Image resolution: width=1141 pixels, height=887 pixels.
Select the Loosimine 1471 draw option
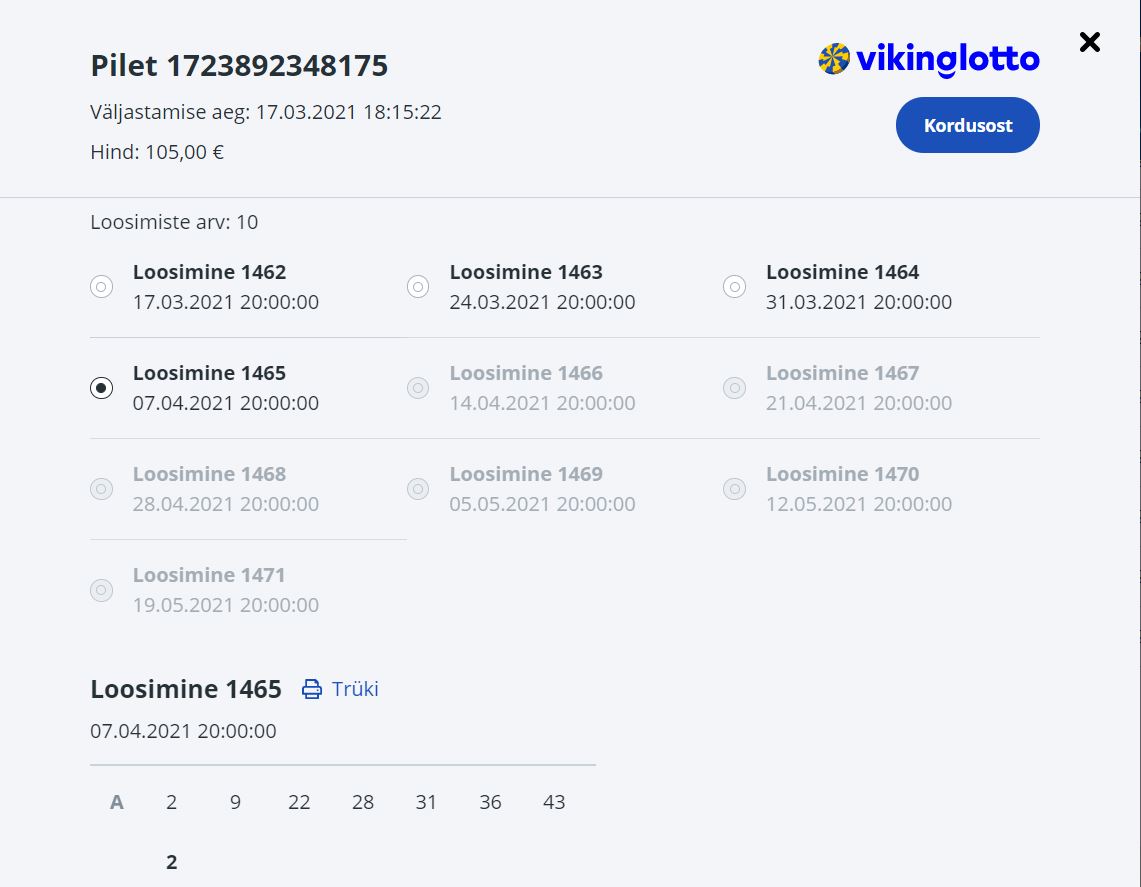pos(102,590)
